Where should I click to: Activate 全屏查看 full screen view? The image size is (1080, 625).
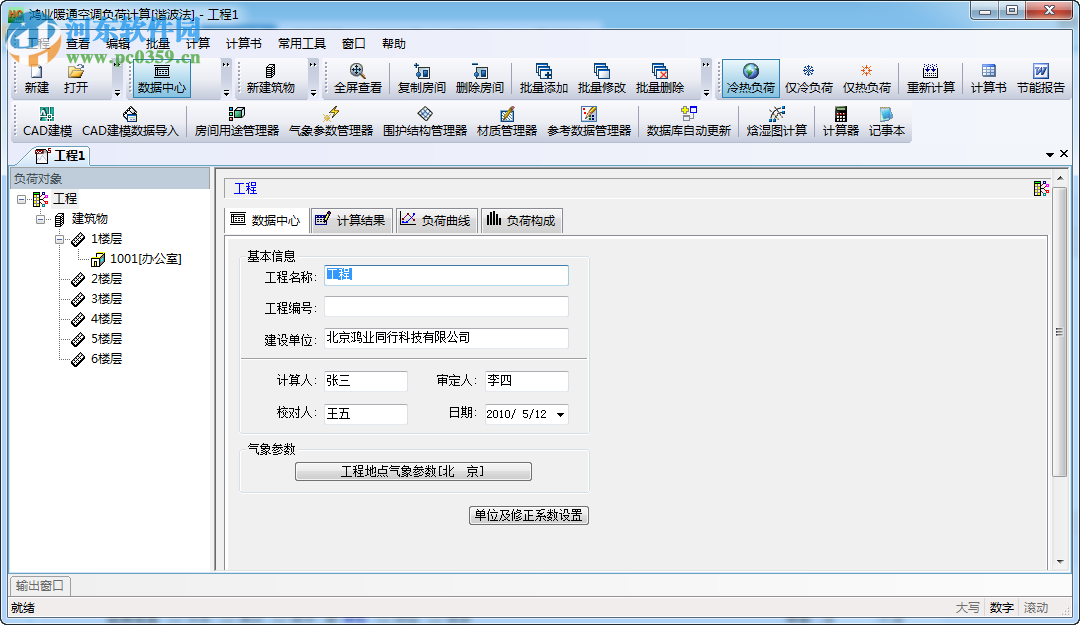pos(357,79)
